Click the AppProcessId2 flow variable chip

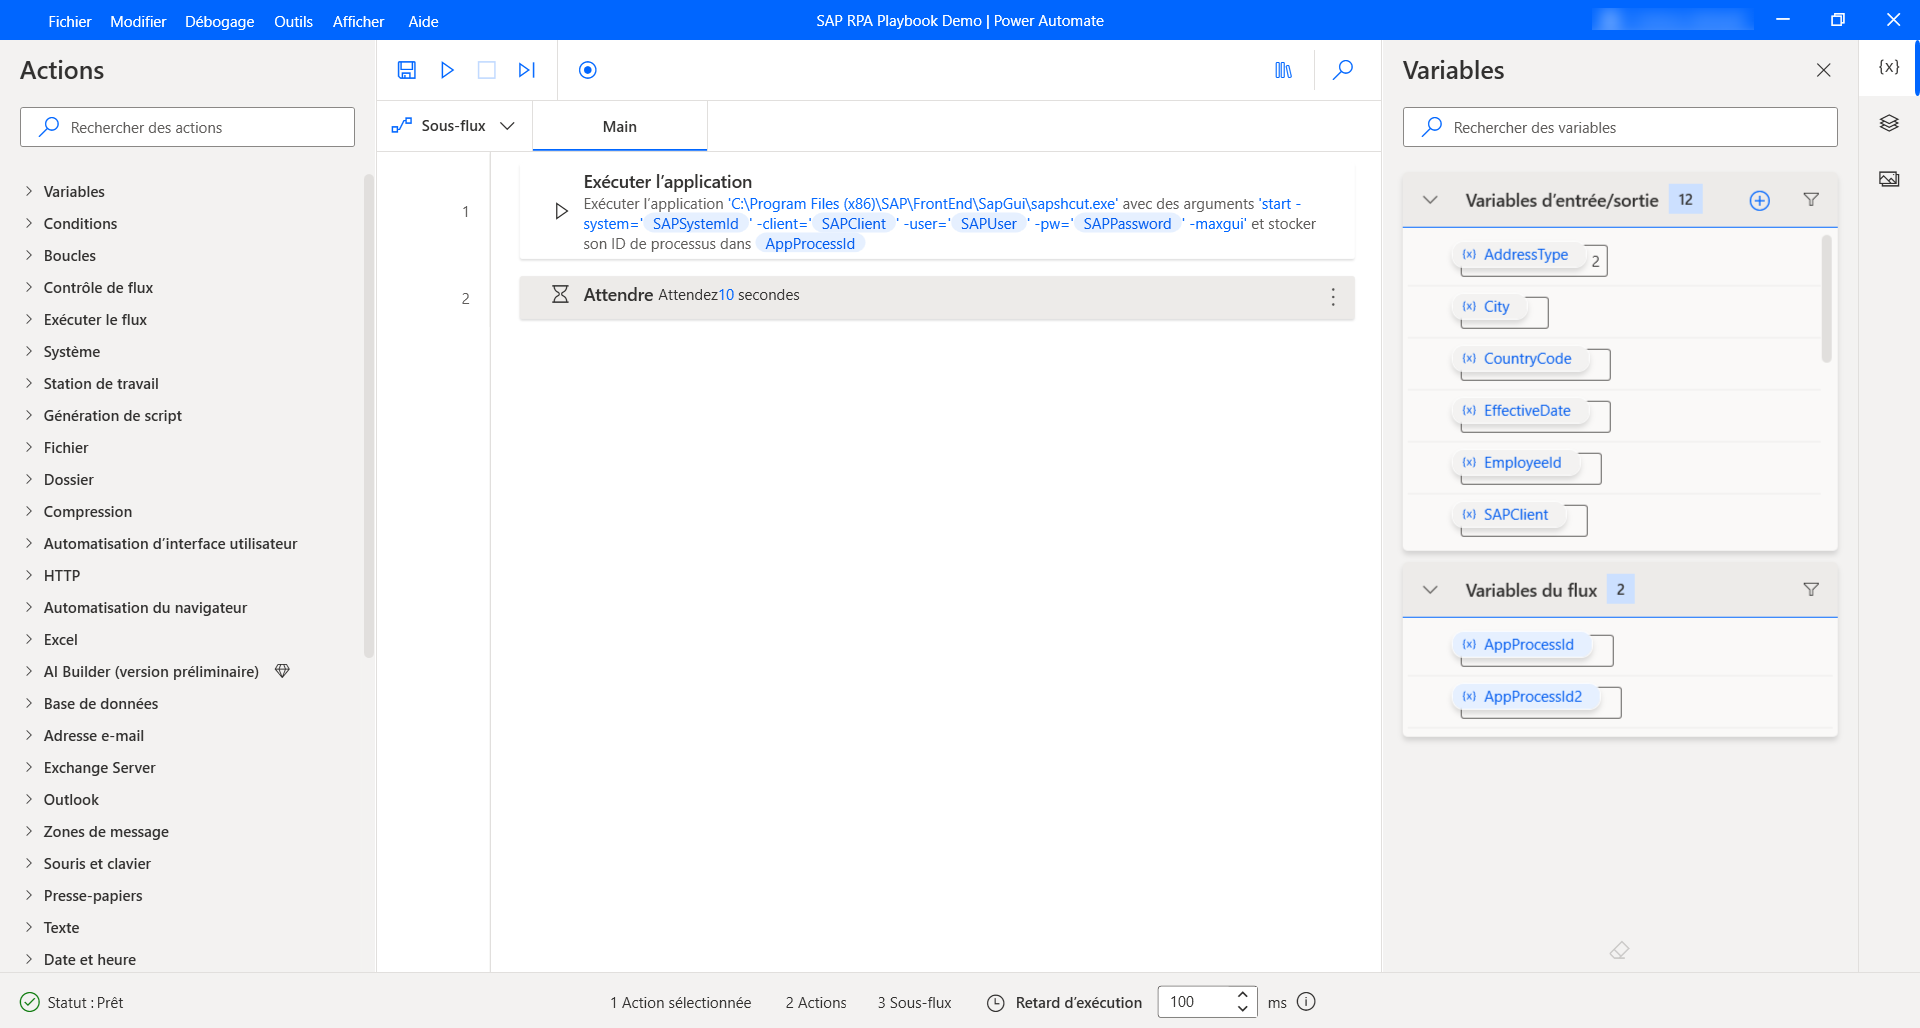click(x=1524, y=697)
